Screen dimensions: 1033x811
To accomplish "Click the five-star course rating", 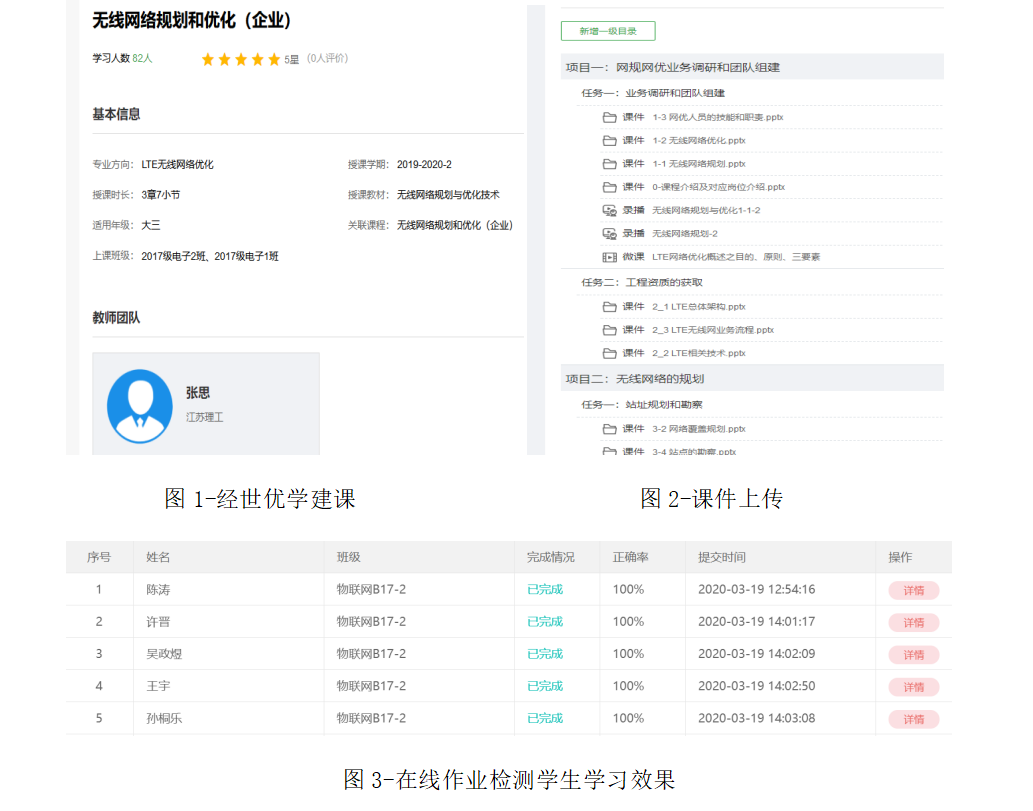I will [x=241, y=59].
